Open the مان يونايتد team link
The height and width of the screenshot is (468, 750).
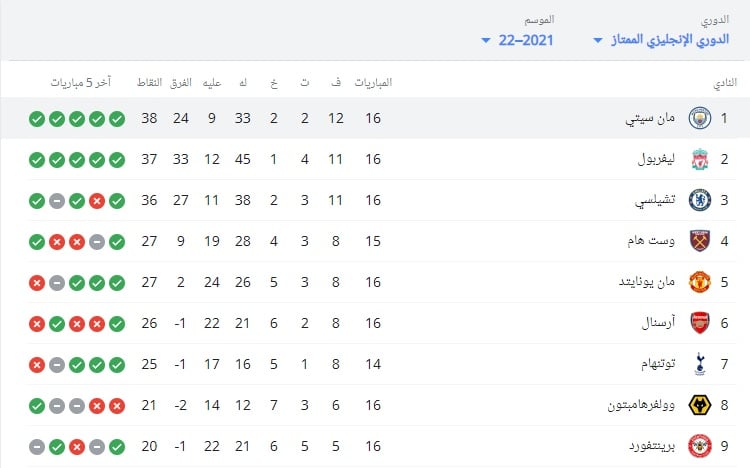point(647,282)
